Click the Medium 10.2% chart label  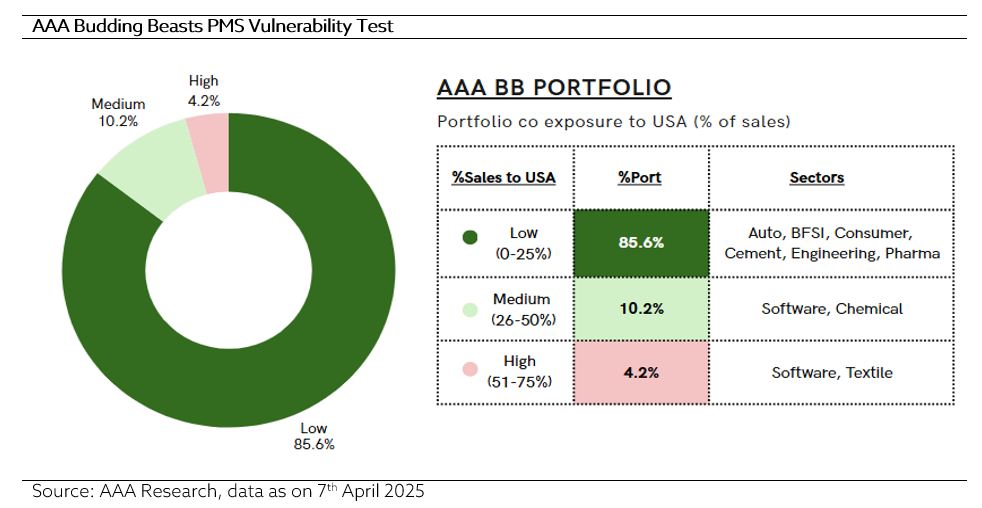[118, 112]
